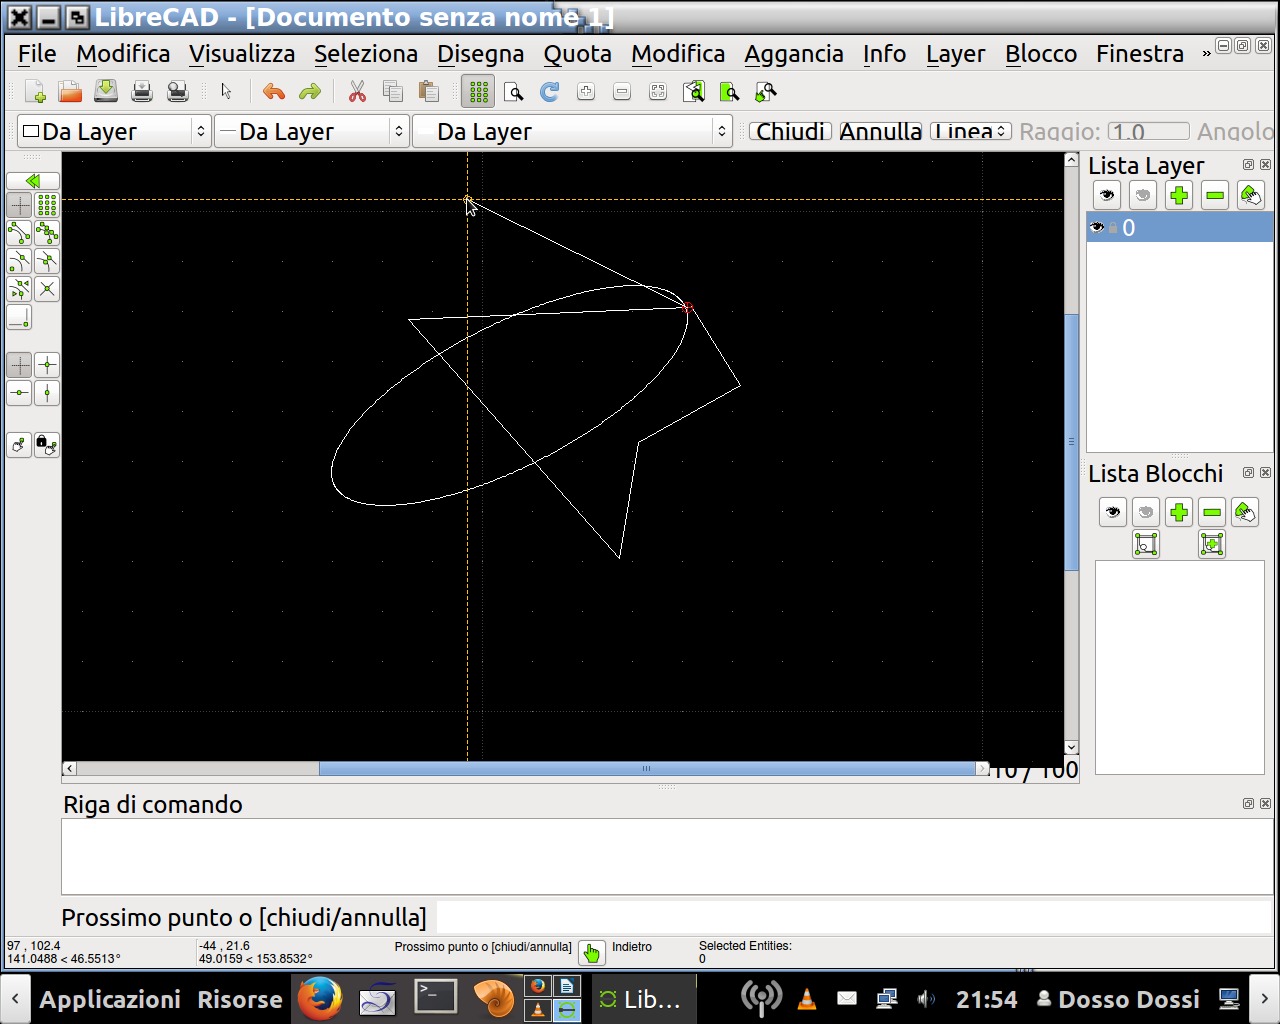1280x1024 pixels.
Task: Open the line width Da Layer dropdown
Action: pos(312,132)
